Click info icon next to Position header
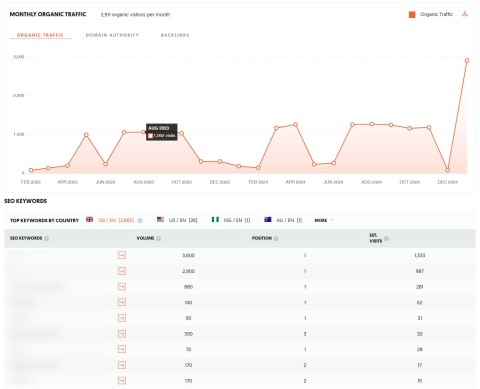The image size is (480, 389). (x=276, y=238)
